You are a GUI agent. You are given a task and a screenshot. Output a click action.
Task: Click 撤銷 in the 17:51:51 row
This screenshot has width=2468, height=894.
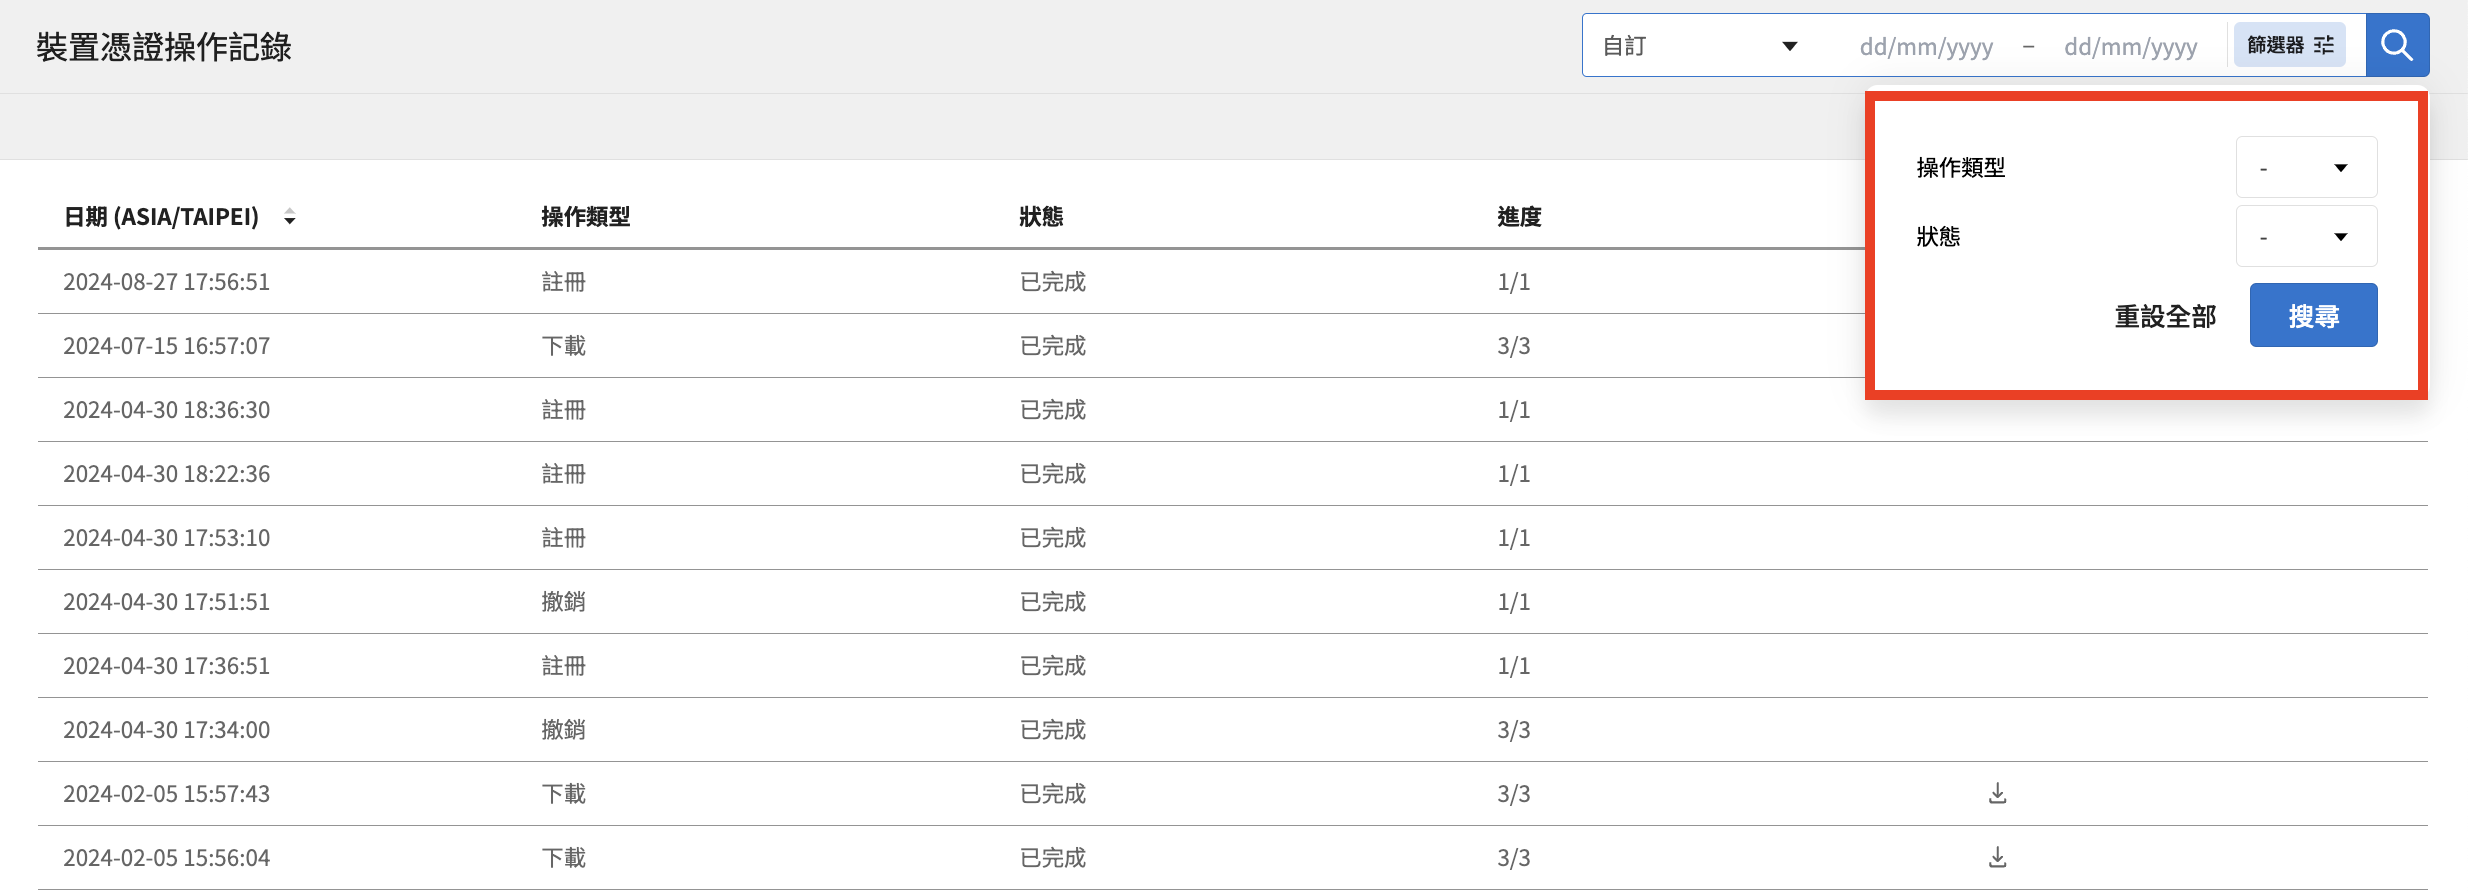pyautogui.click(x=563, y=602)
